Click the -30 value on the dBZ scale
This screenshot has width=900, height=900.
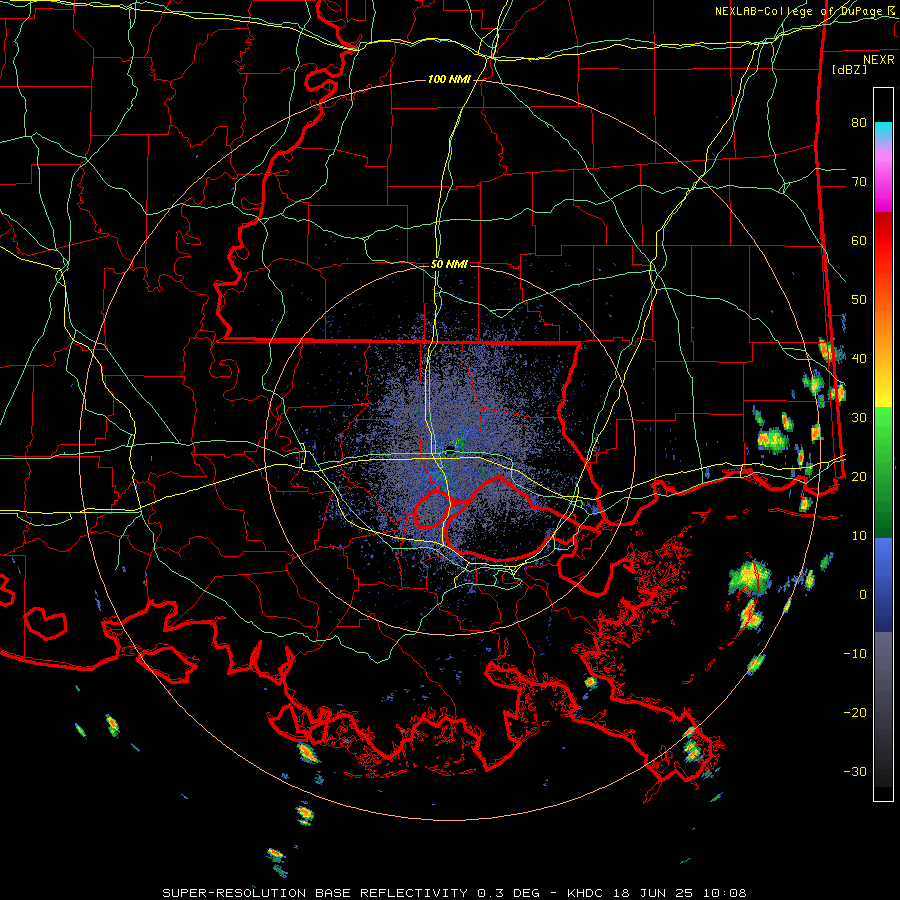point(855,771)
